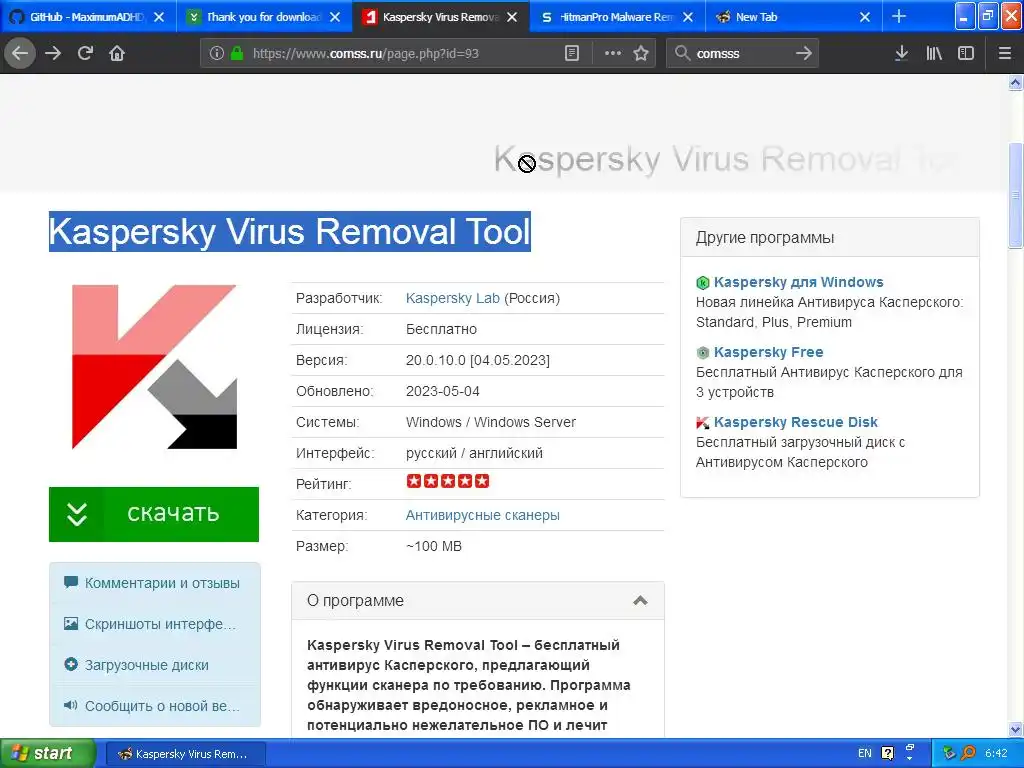
Task: Open Kaspersky Free link
Action: click(x=768, y=352)
